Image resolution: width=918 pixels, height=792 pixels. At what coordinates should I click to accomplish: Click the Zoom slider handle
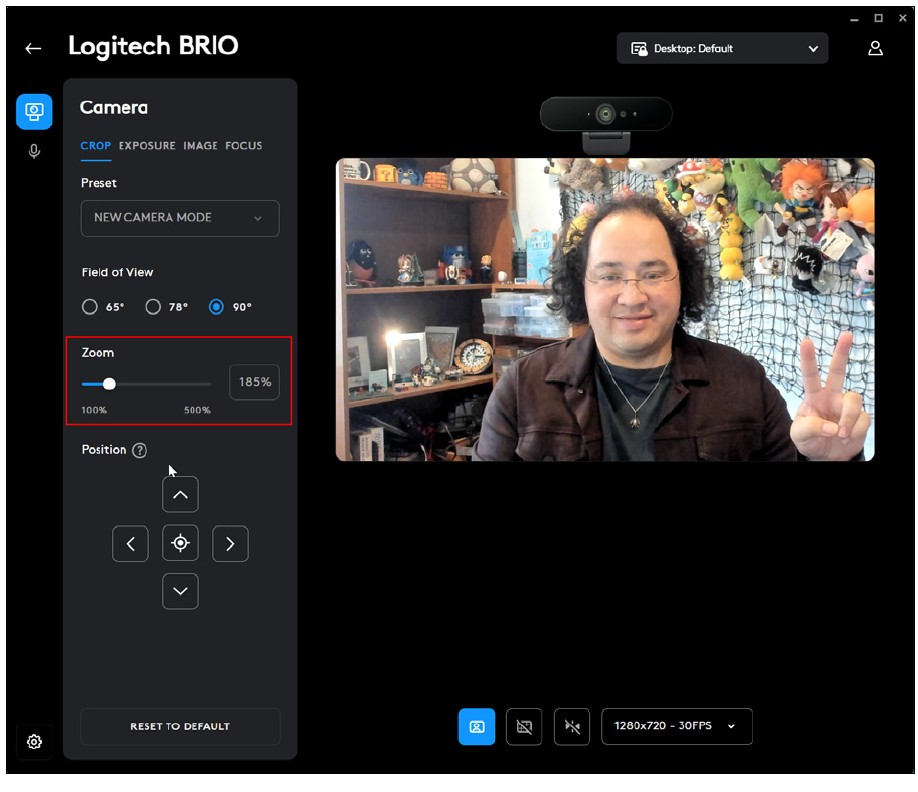[x=109, y=384]
